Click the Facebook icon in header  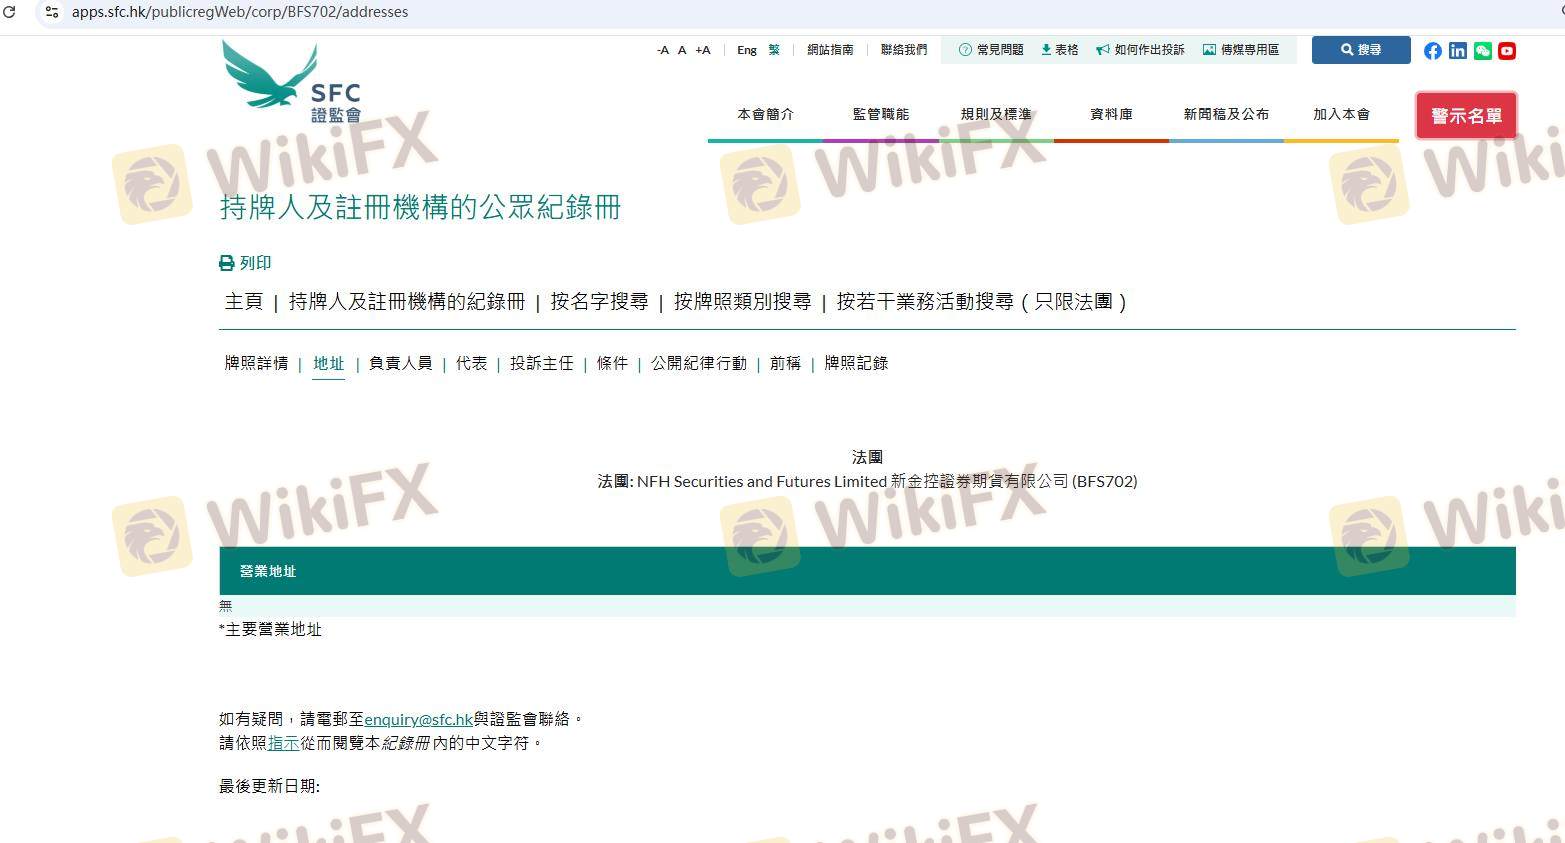coord(1432,51)
